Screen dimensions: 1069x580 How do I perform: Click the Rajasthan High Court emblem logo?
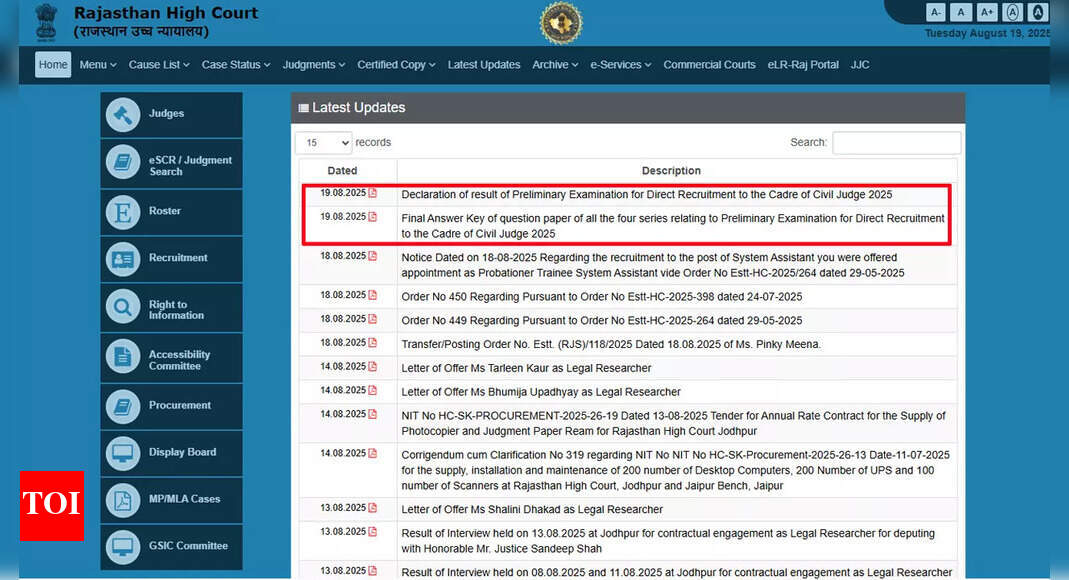pyautogui.click(x=46, y=22)
